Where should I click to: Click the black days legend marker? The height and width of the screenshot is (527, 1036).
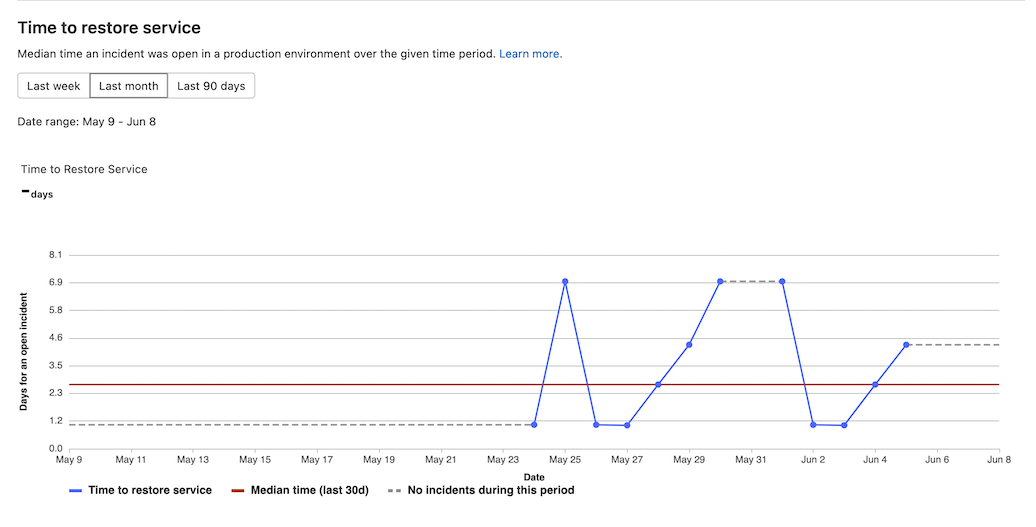pyautogui.click(x=25, y=191)
